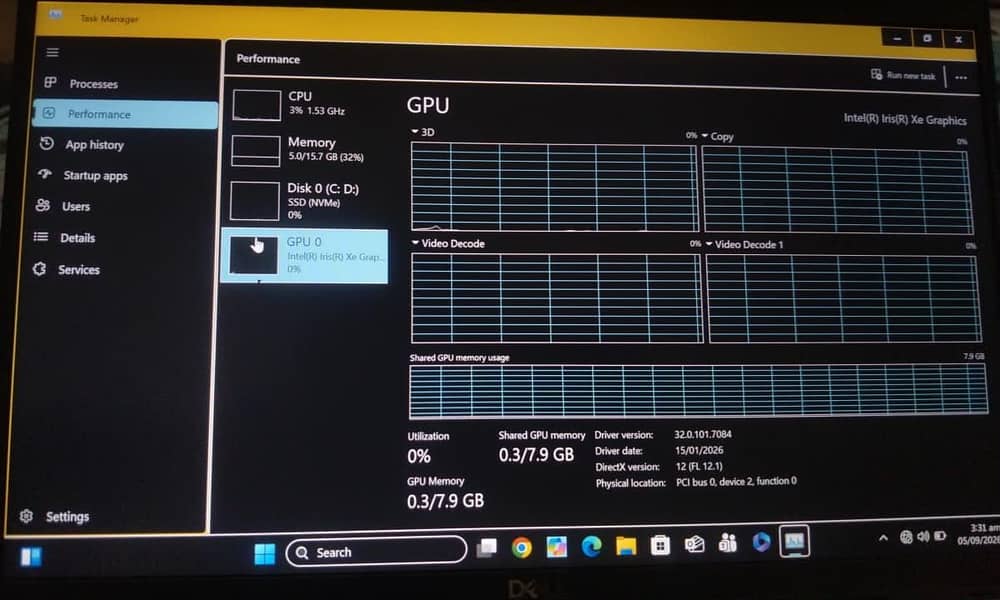Select the Memory performance tile
Screen dimensions: 1000x600
coord(307,150)
